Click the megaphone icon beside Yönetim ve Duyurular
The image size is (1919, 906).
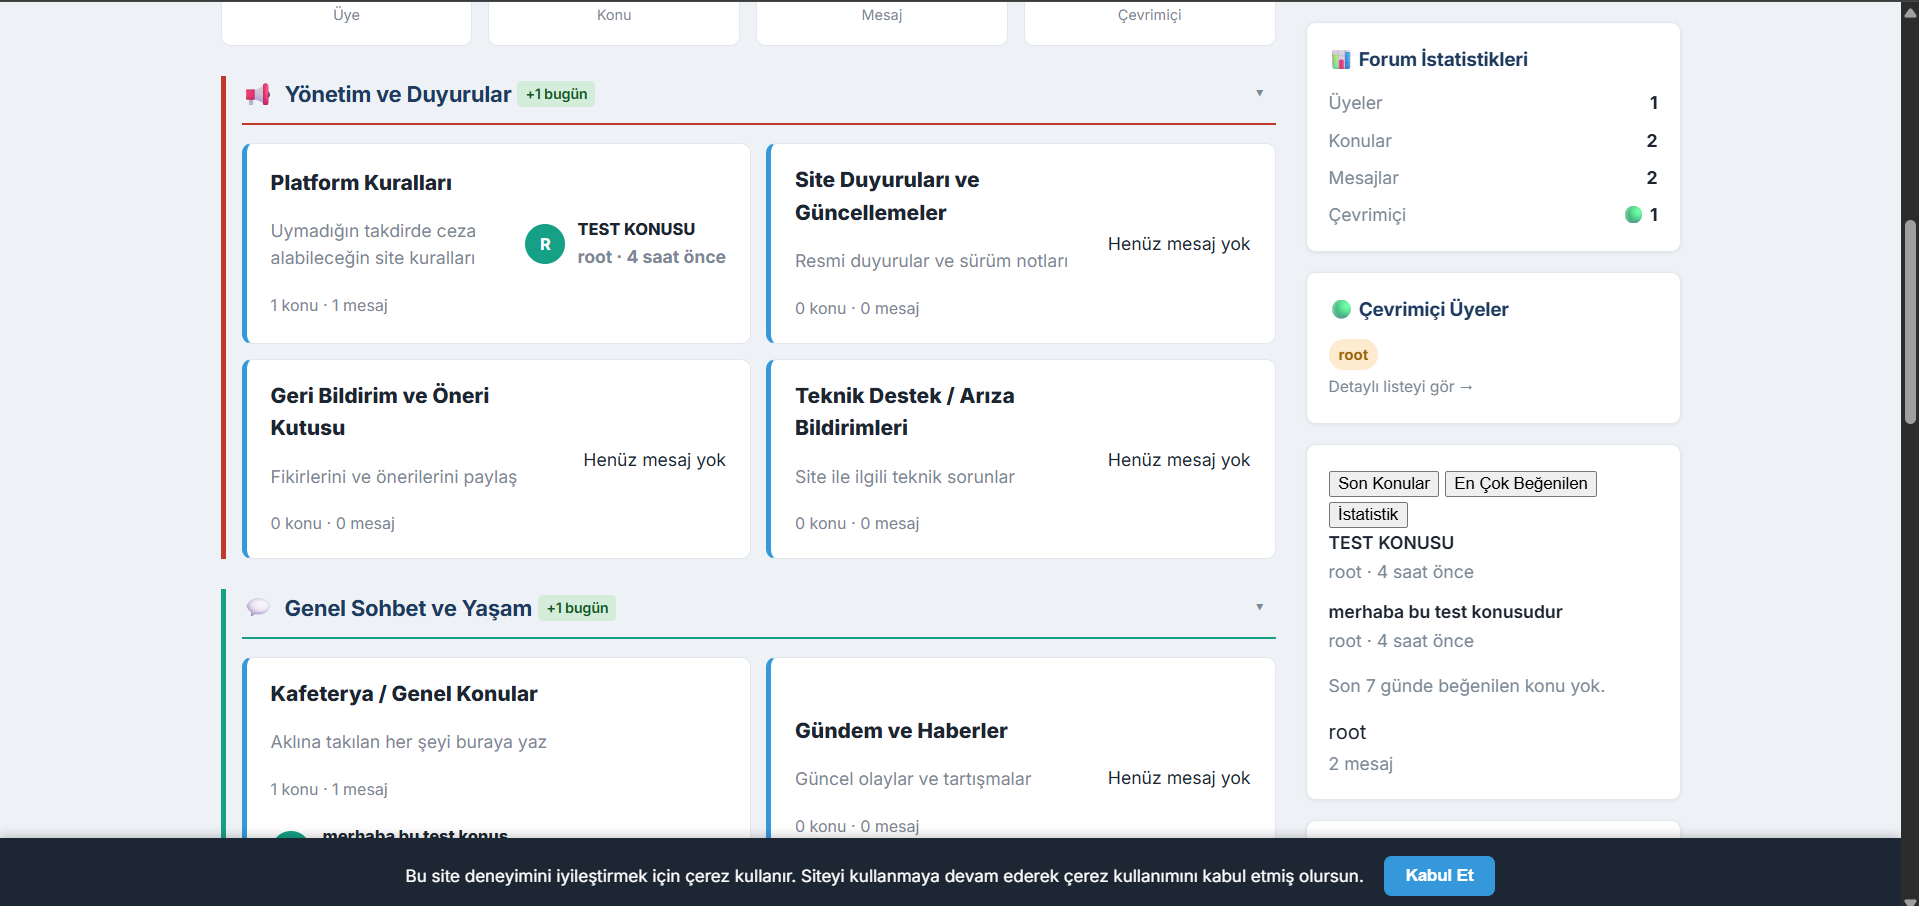[258, 94]
